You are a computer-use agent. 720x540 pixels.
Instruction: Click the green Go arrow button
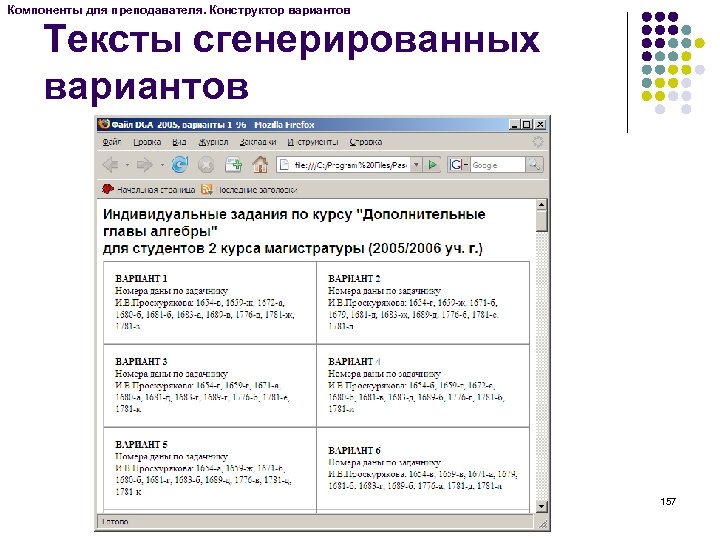[432, 165]
